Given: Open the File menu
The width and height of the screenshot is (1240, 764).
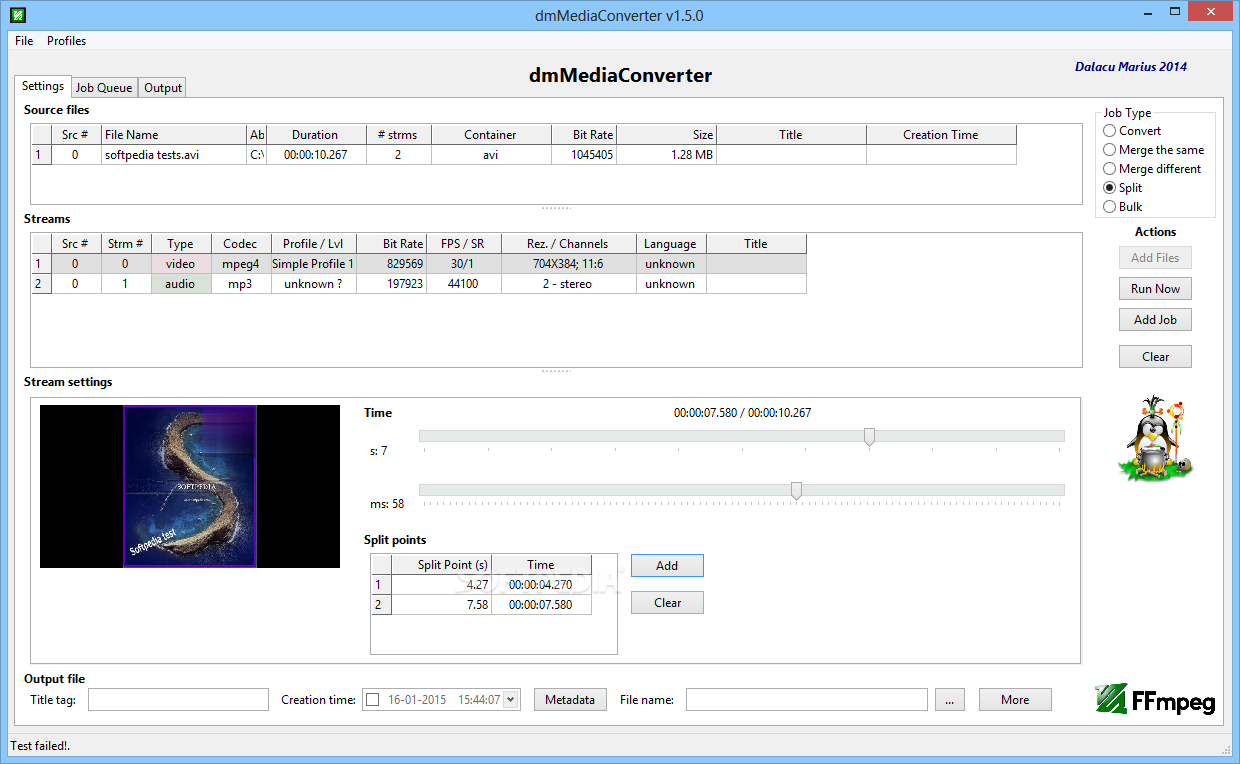Looking at the screenshot, I should (24, 41).
